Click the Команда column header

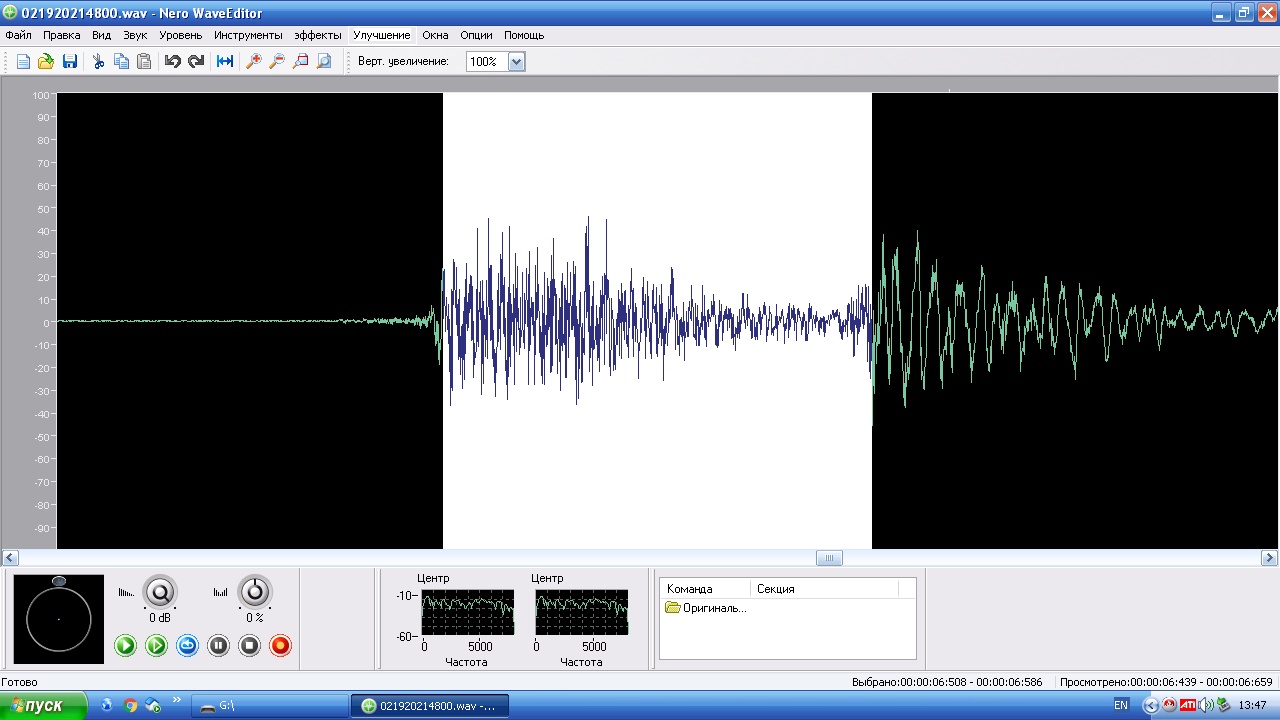coord(705,589)
